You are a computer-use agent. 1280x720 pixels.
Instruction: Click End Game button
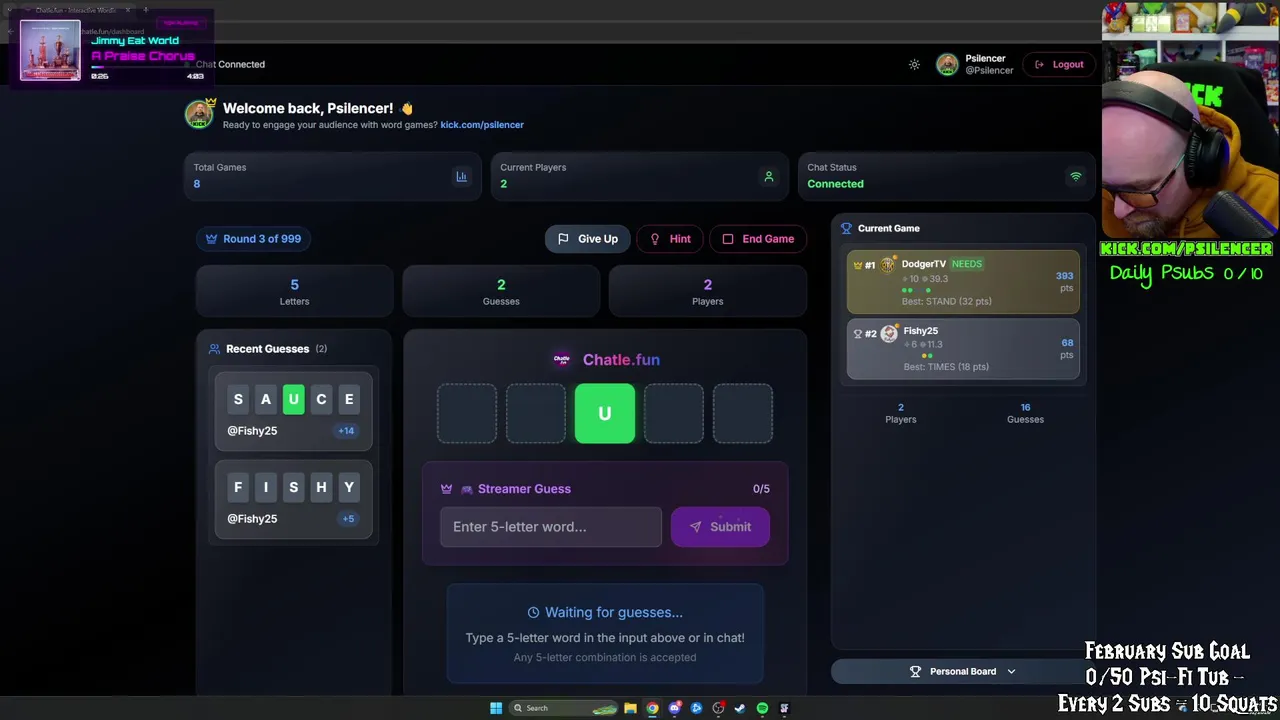point(758,239)
